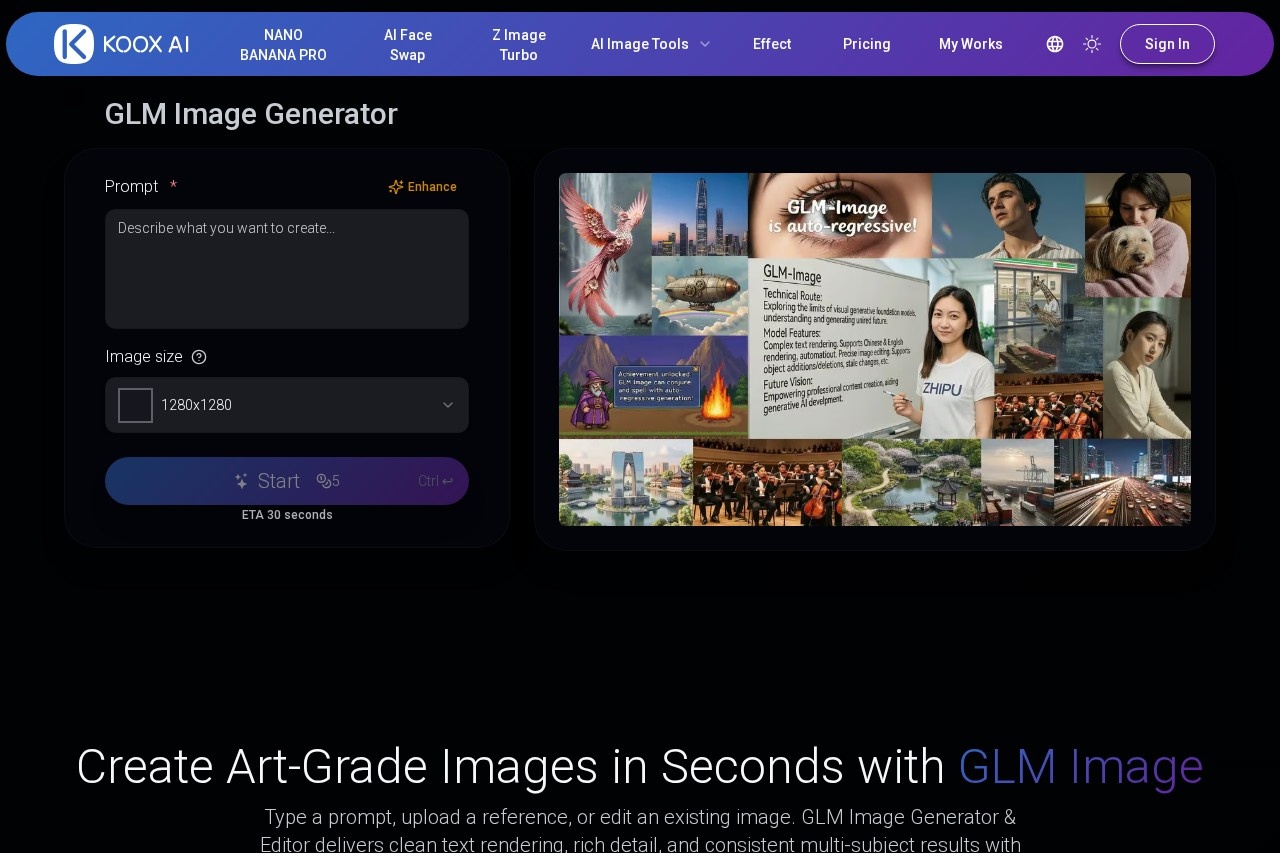Toggle the Enhance prompt option
This screenshot has width=1280, height=853.
tap(422, 187)
